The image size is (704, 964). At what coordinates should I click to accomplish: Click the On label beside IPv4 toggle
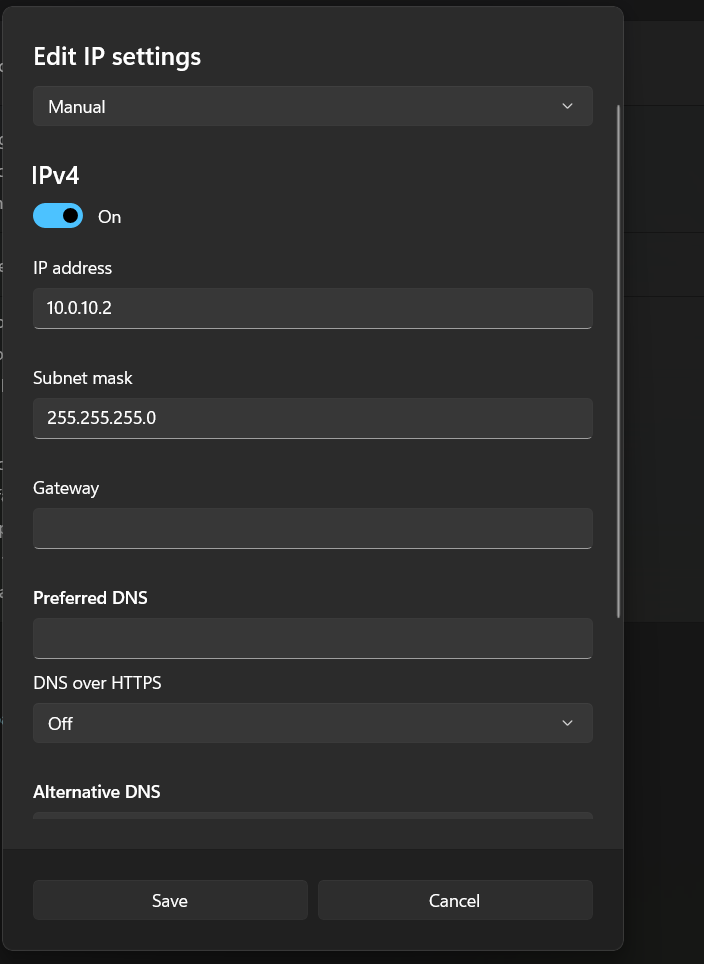(x=109, y=217)
